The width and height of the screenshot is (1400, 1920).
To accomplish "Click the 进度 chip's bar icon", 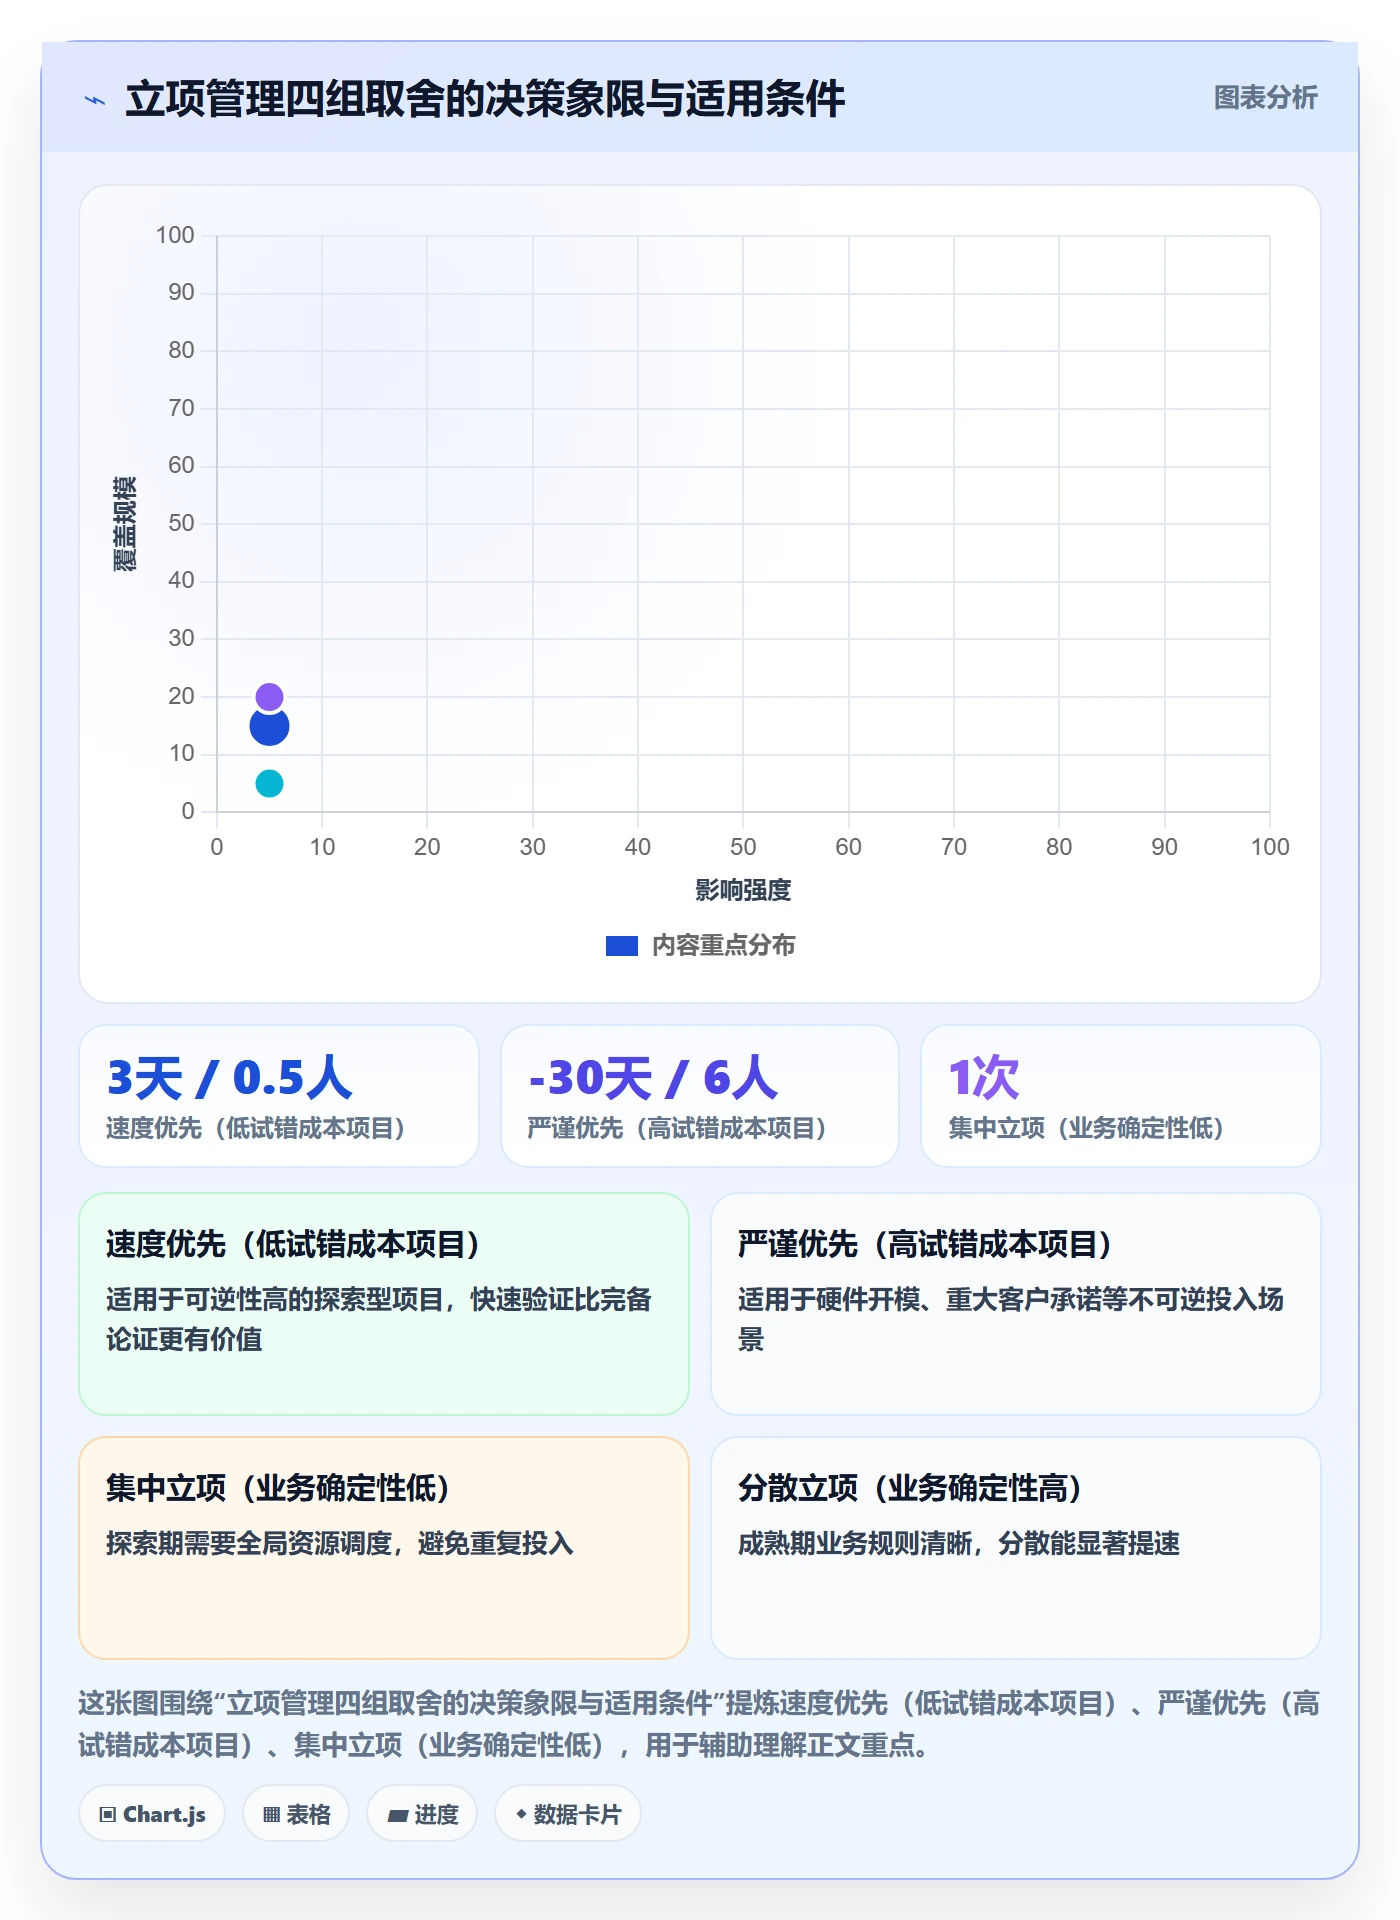I will [x=398, y=1815].
